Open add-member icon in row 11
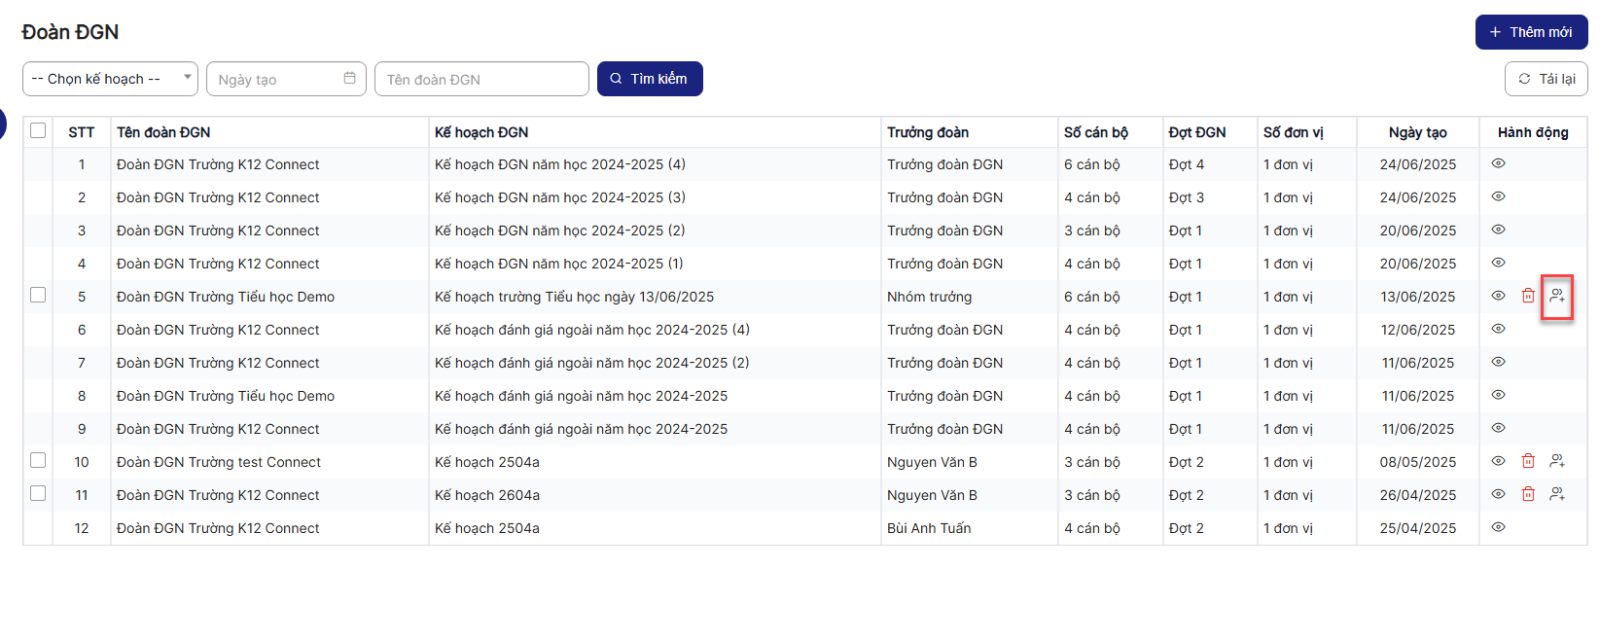Screen dimensions: 1600x640 point(1557,494)
